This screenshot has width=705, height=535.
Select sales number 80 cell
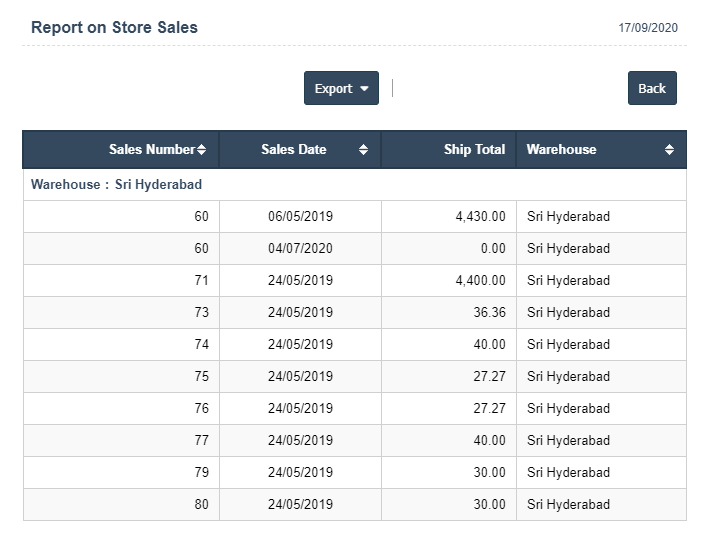coord(201,505)
